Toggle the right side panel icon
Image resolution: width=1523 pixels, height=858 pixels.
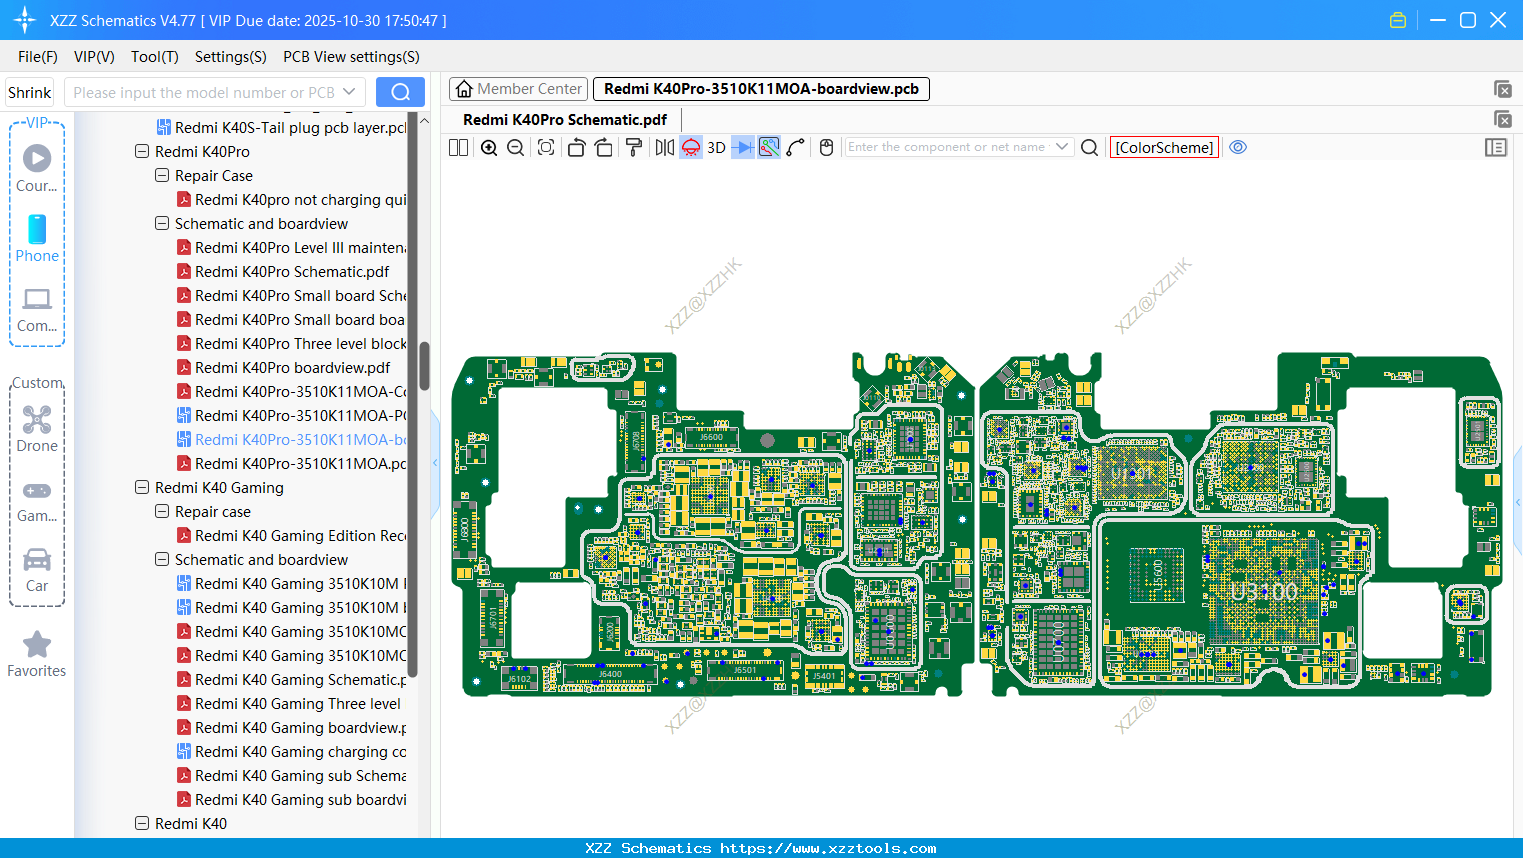click(1496, 148)
